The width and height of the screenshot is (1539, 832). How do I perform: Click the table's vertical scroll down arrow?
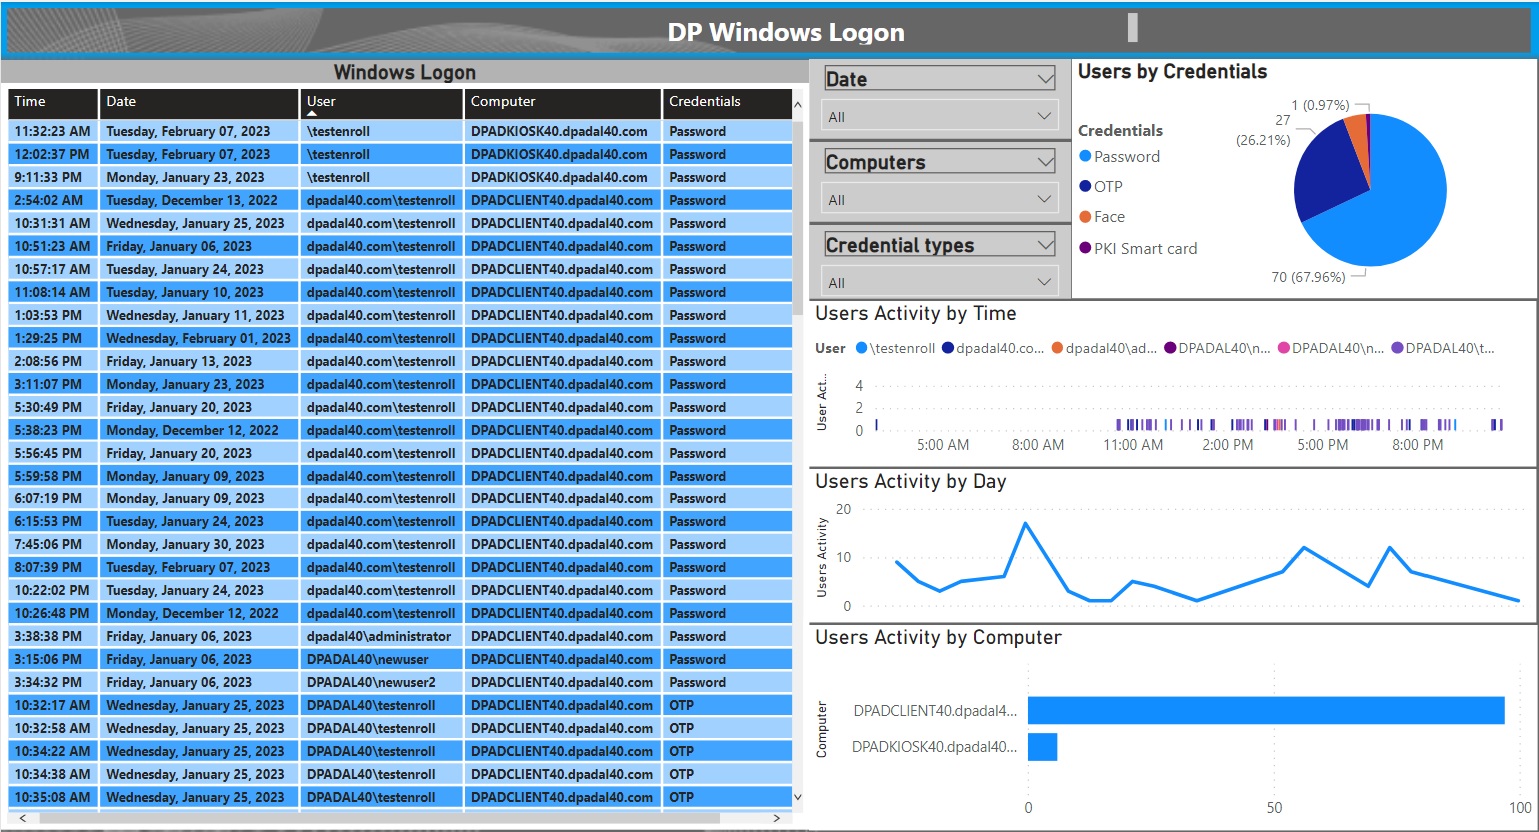tap(797, 797)
